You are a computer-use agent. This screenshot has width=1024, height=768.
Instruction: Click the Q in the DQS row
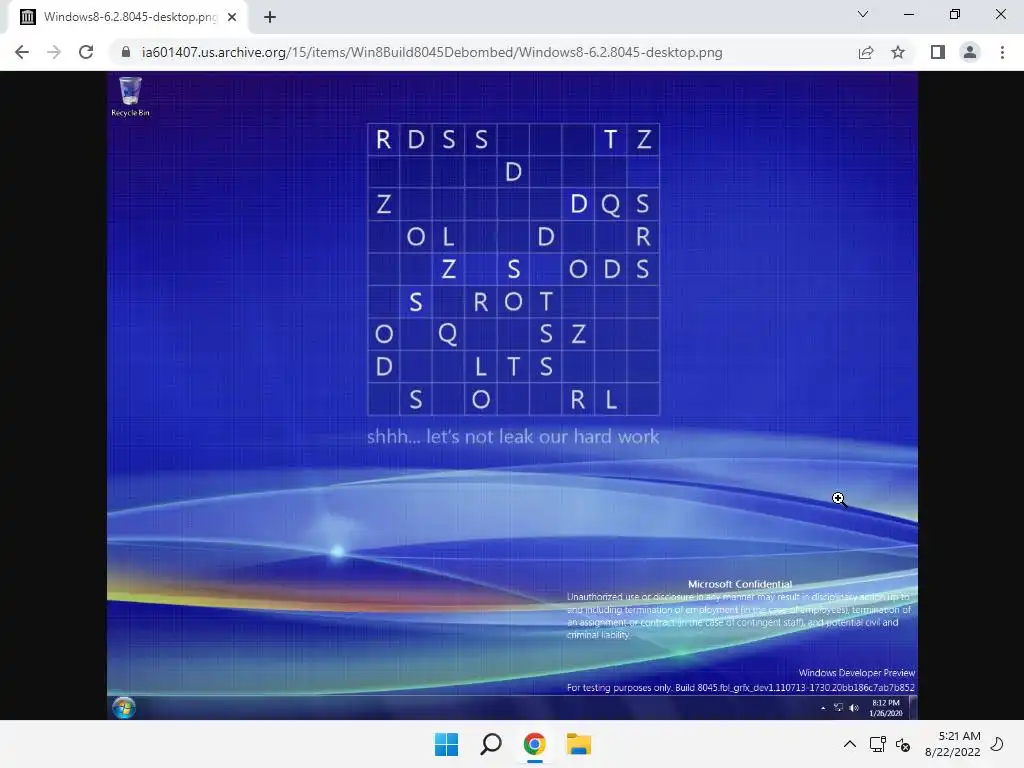611,204
